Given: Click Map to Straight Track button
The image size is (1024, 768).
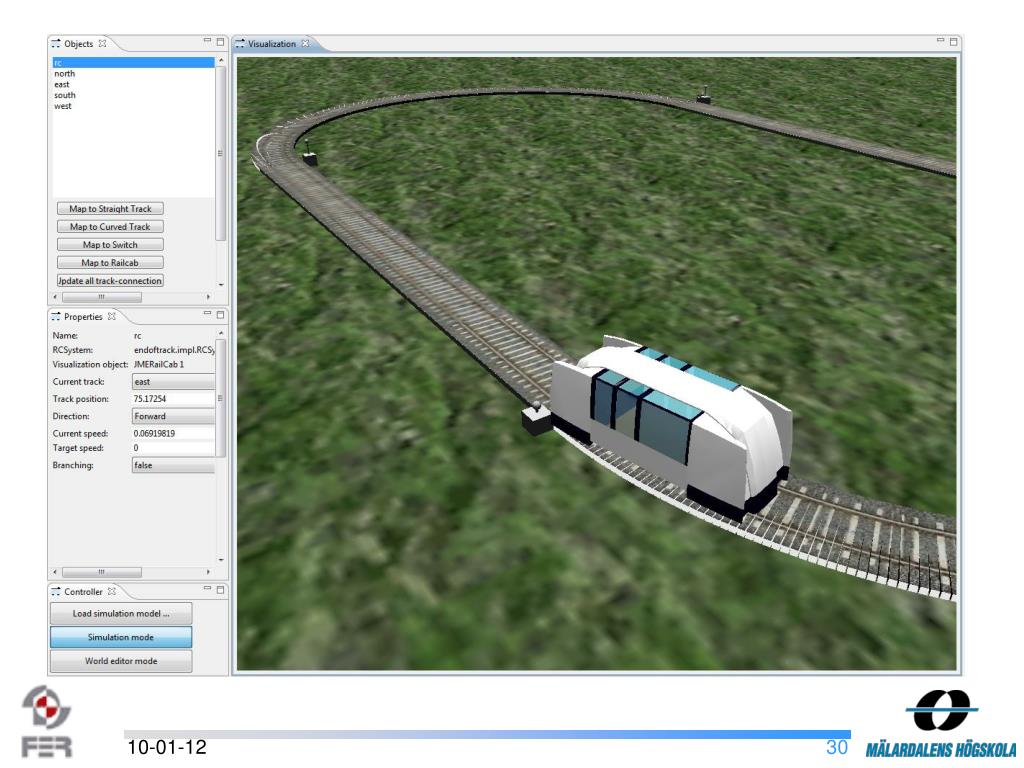Looking at the screenshot, I should [110, 209].
